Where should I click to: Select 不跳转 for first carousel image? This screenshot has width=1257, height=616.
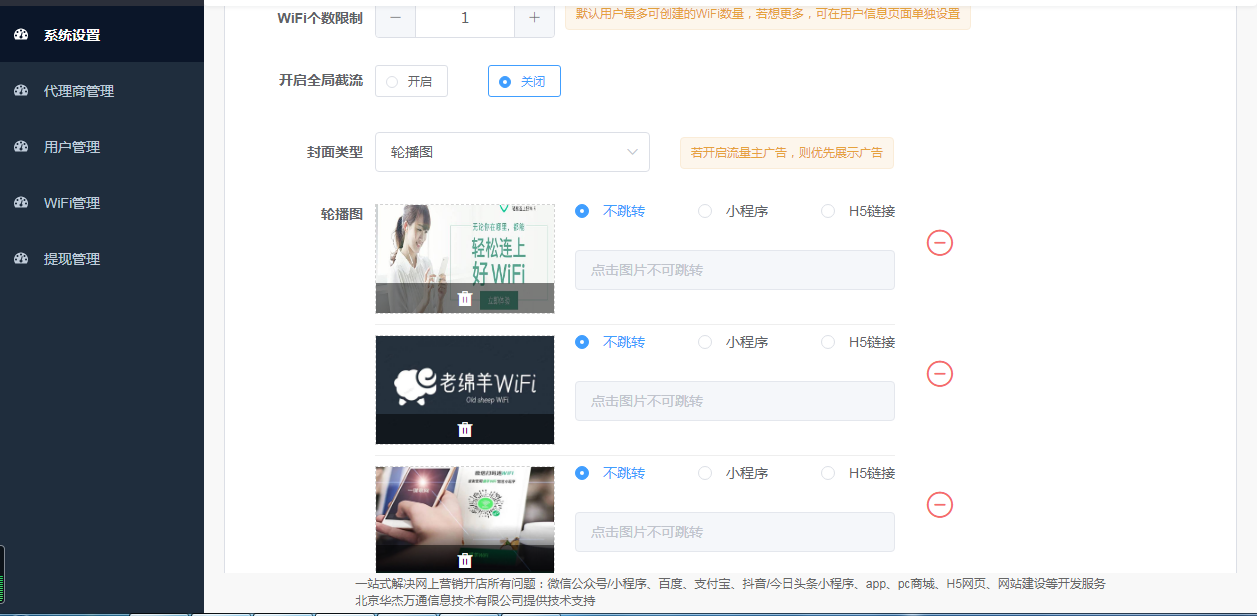click(610, 211)
